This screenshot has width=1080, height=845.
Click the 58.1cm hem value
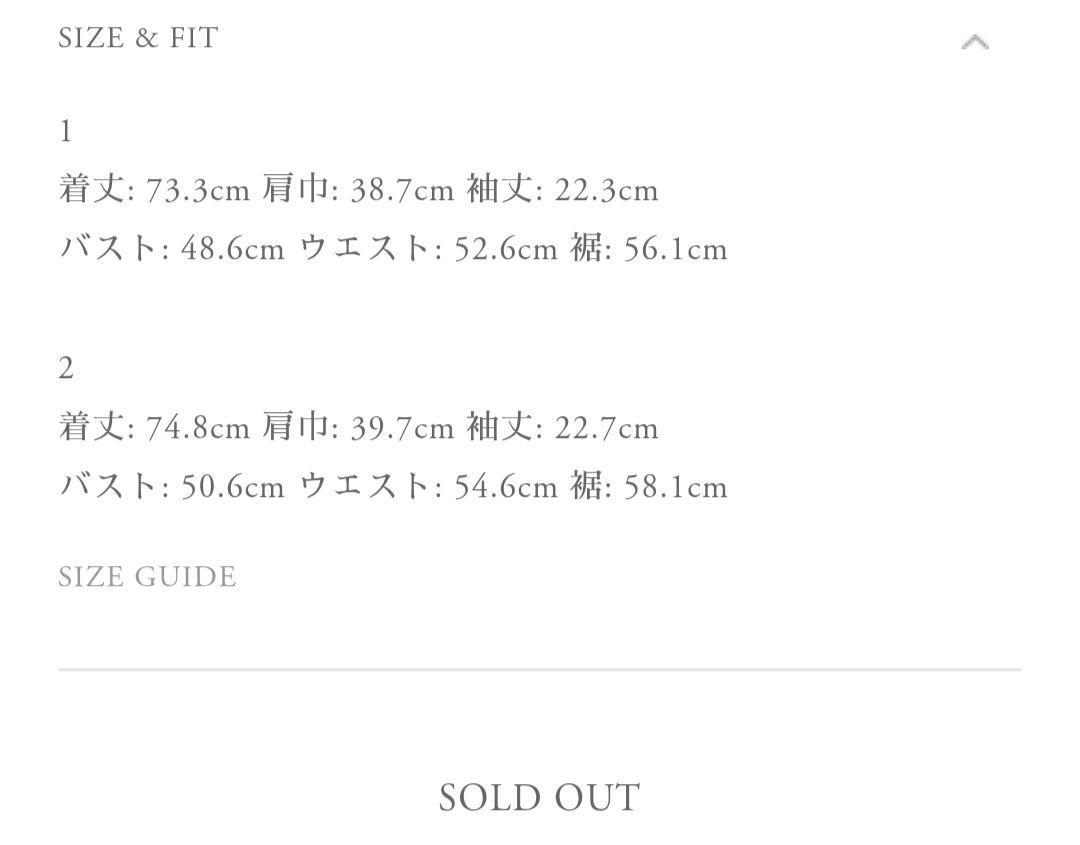[x=676, y=488]
